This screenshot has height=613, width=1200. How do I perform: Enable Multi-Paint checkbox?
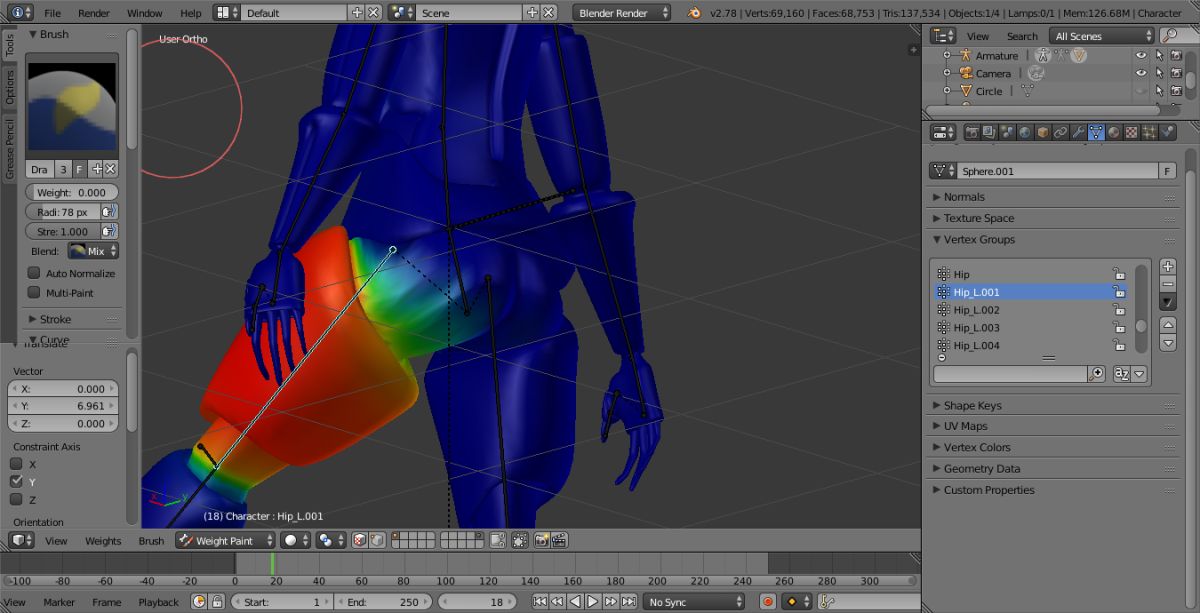point(34,293)
